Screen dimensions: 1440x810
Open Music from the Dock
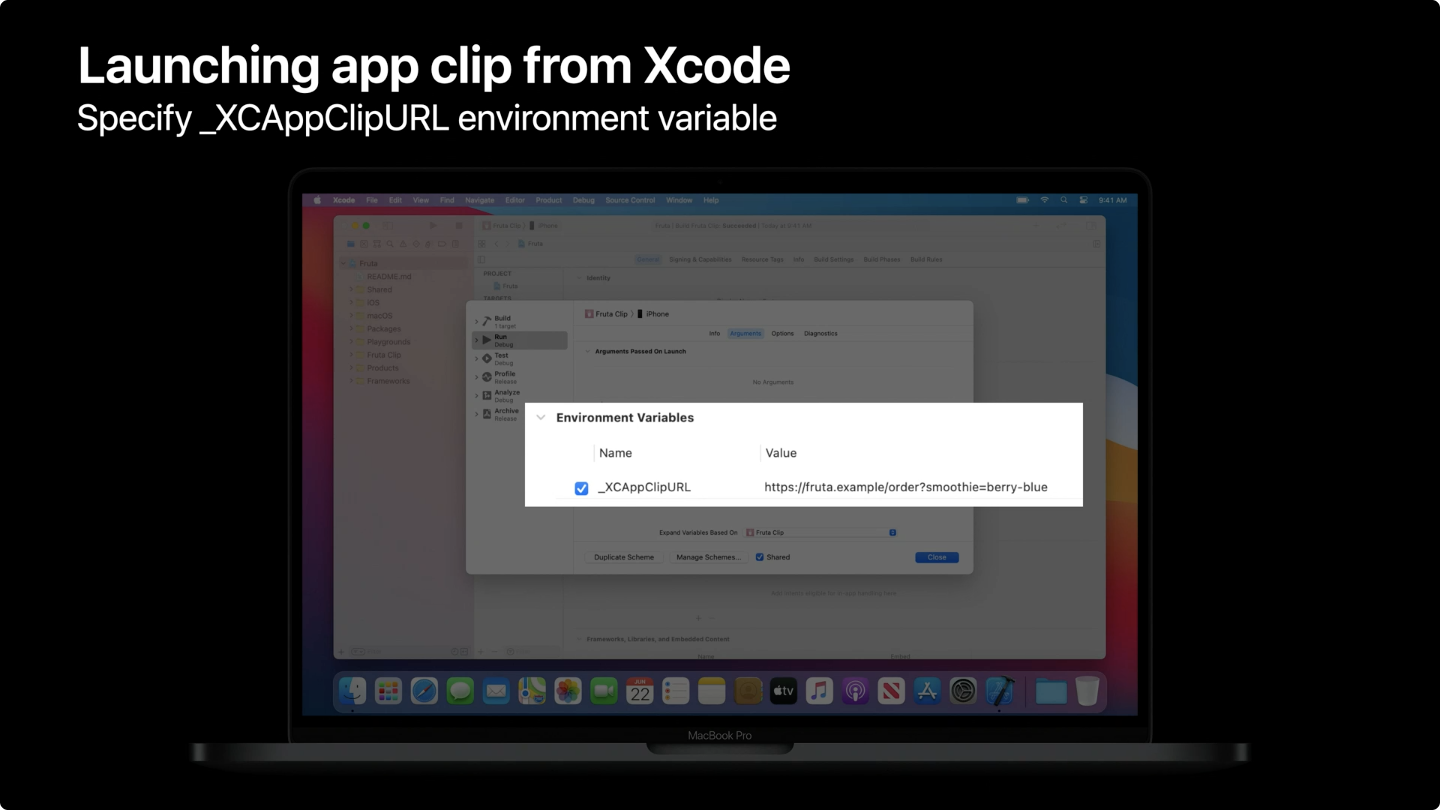click(819, 690)
